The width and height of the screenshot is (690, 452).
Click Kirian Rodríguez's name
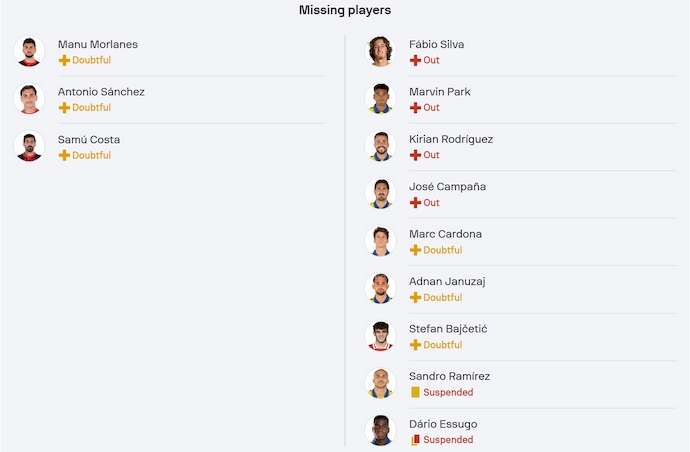click(450, 139)
